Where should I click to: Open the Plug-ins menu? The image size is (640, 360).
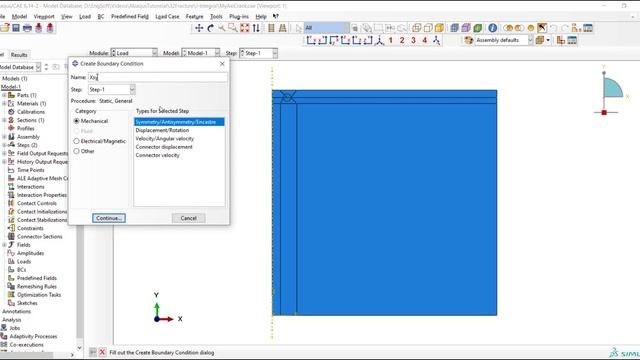point(239,16)
